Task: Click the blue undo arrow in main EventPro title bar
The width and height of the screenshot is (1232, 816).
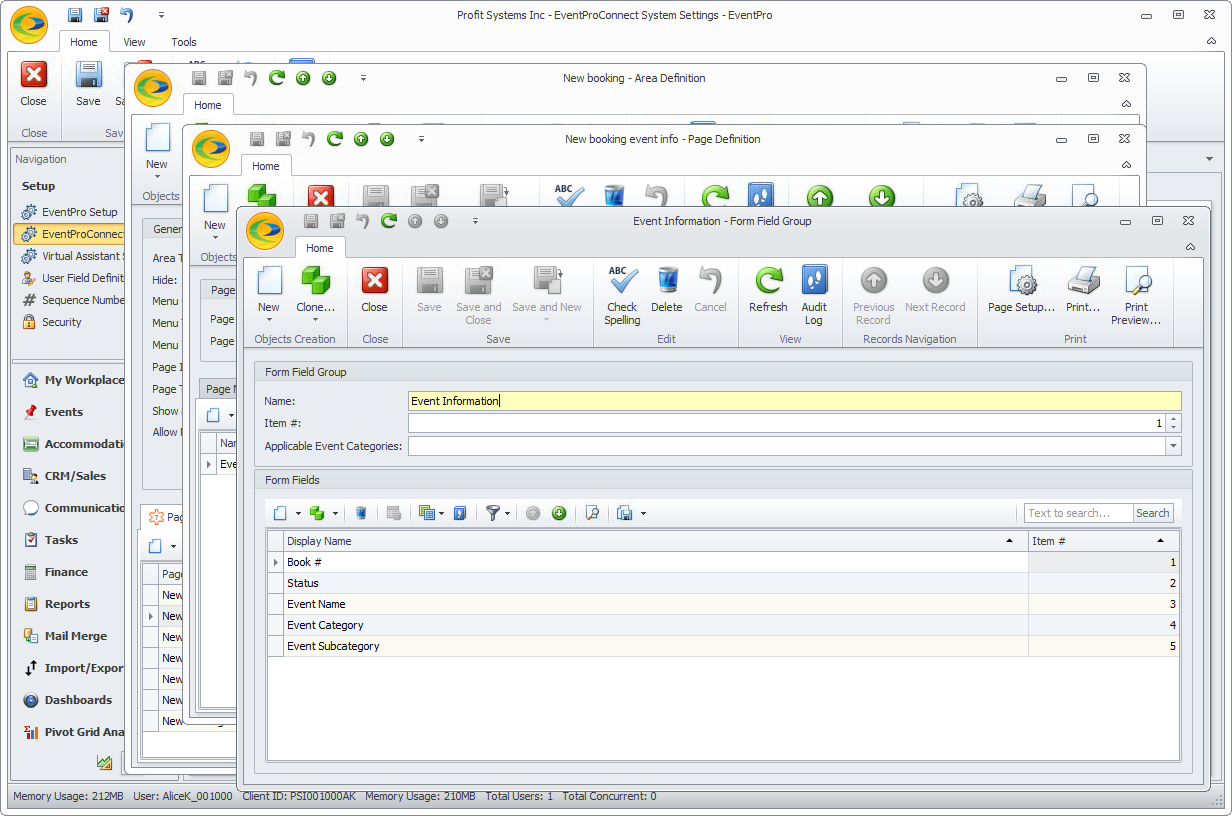Action: 127,15
